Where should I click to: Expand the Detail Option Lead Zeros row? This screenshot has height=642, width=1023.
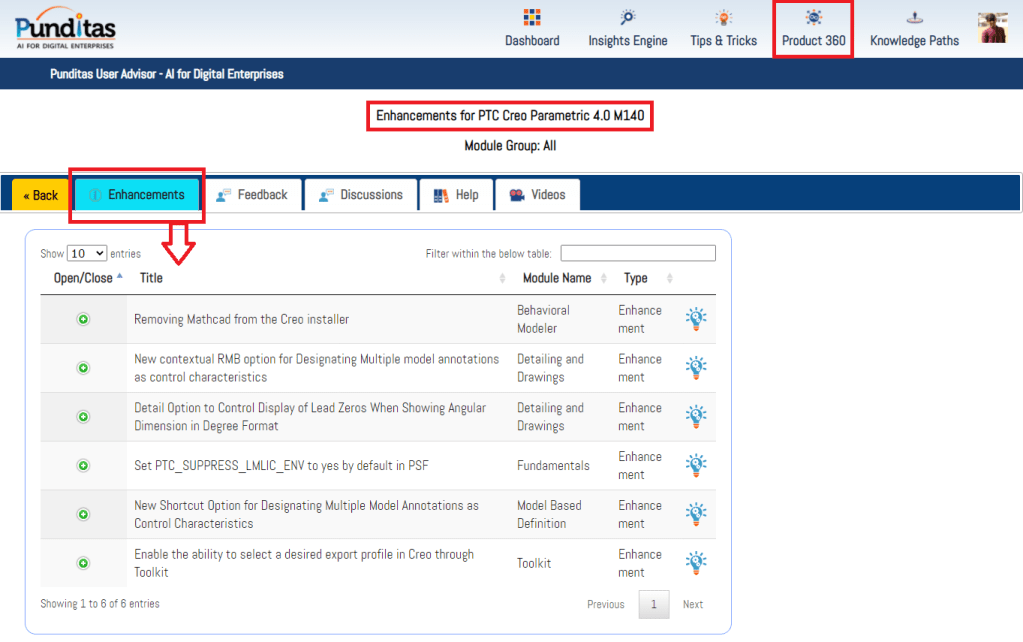84,417
